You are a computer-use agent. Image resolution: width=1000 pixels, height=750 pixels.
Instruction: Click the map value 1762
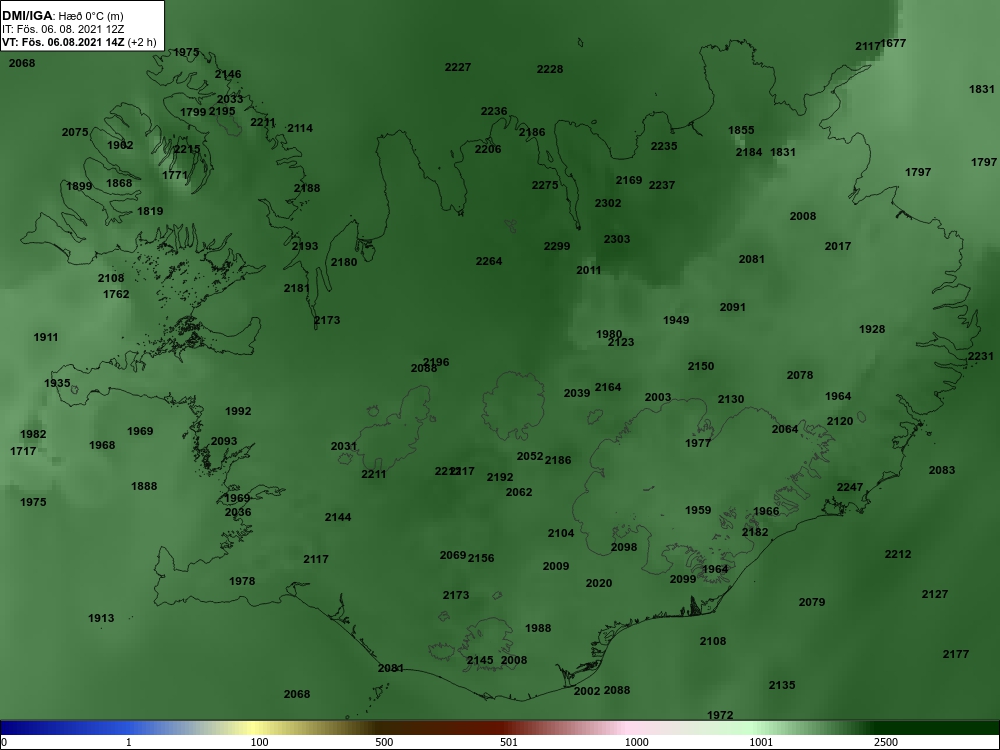[x=116, y=294]
